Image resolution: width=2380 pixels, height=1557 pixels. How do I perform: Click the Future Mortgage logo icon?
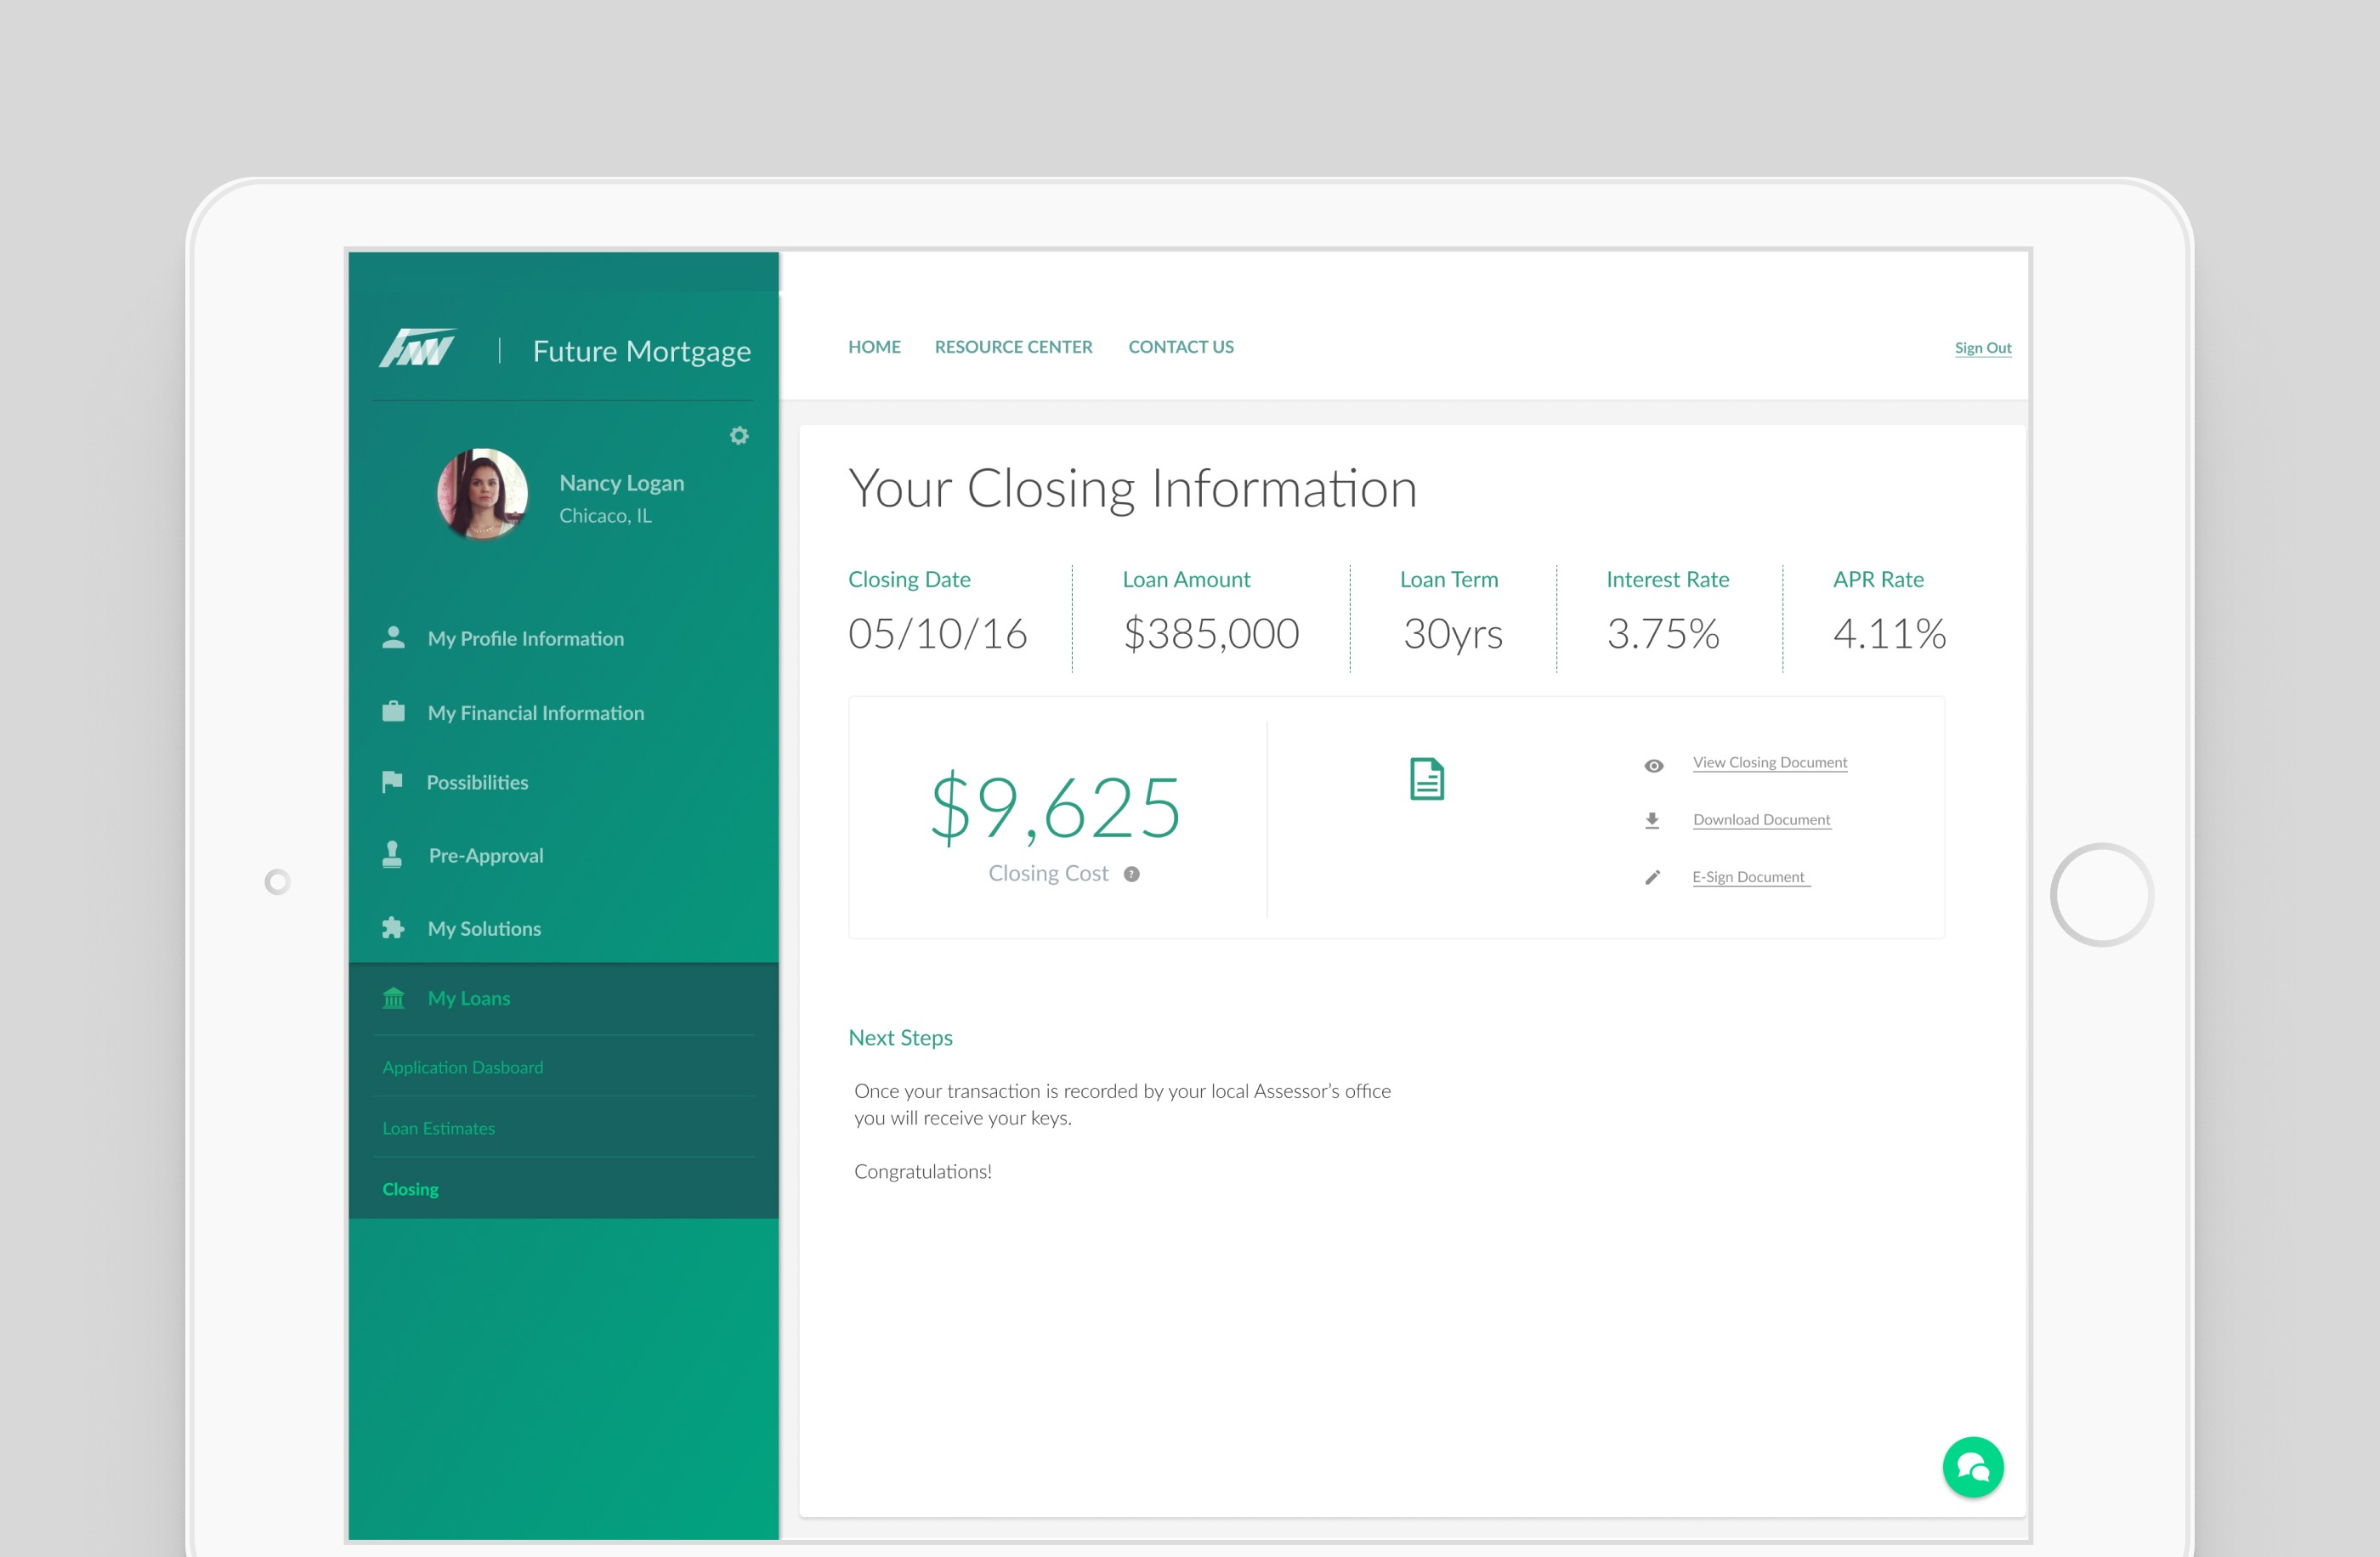(x=418, y=349)
